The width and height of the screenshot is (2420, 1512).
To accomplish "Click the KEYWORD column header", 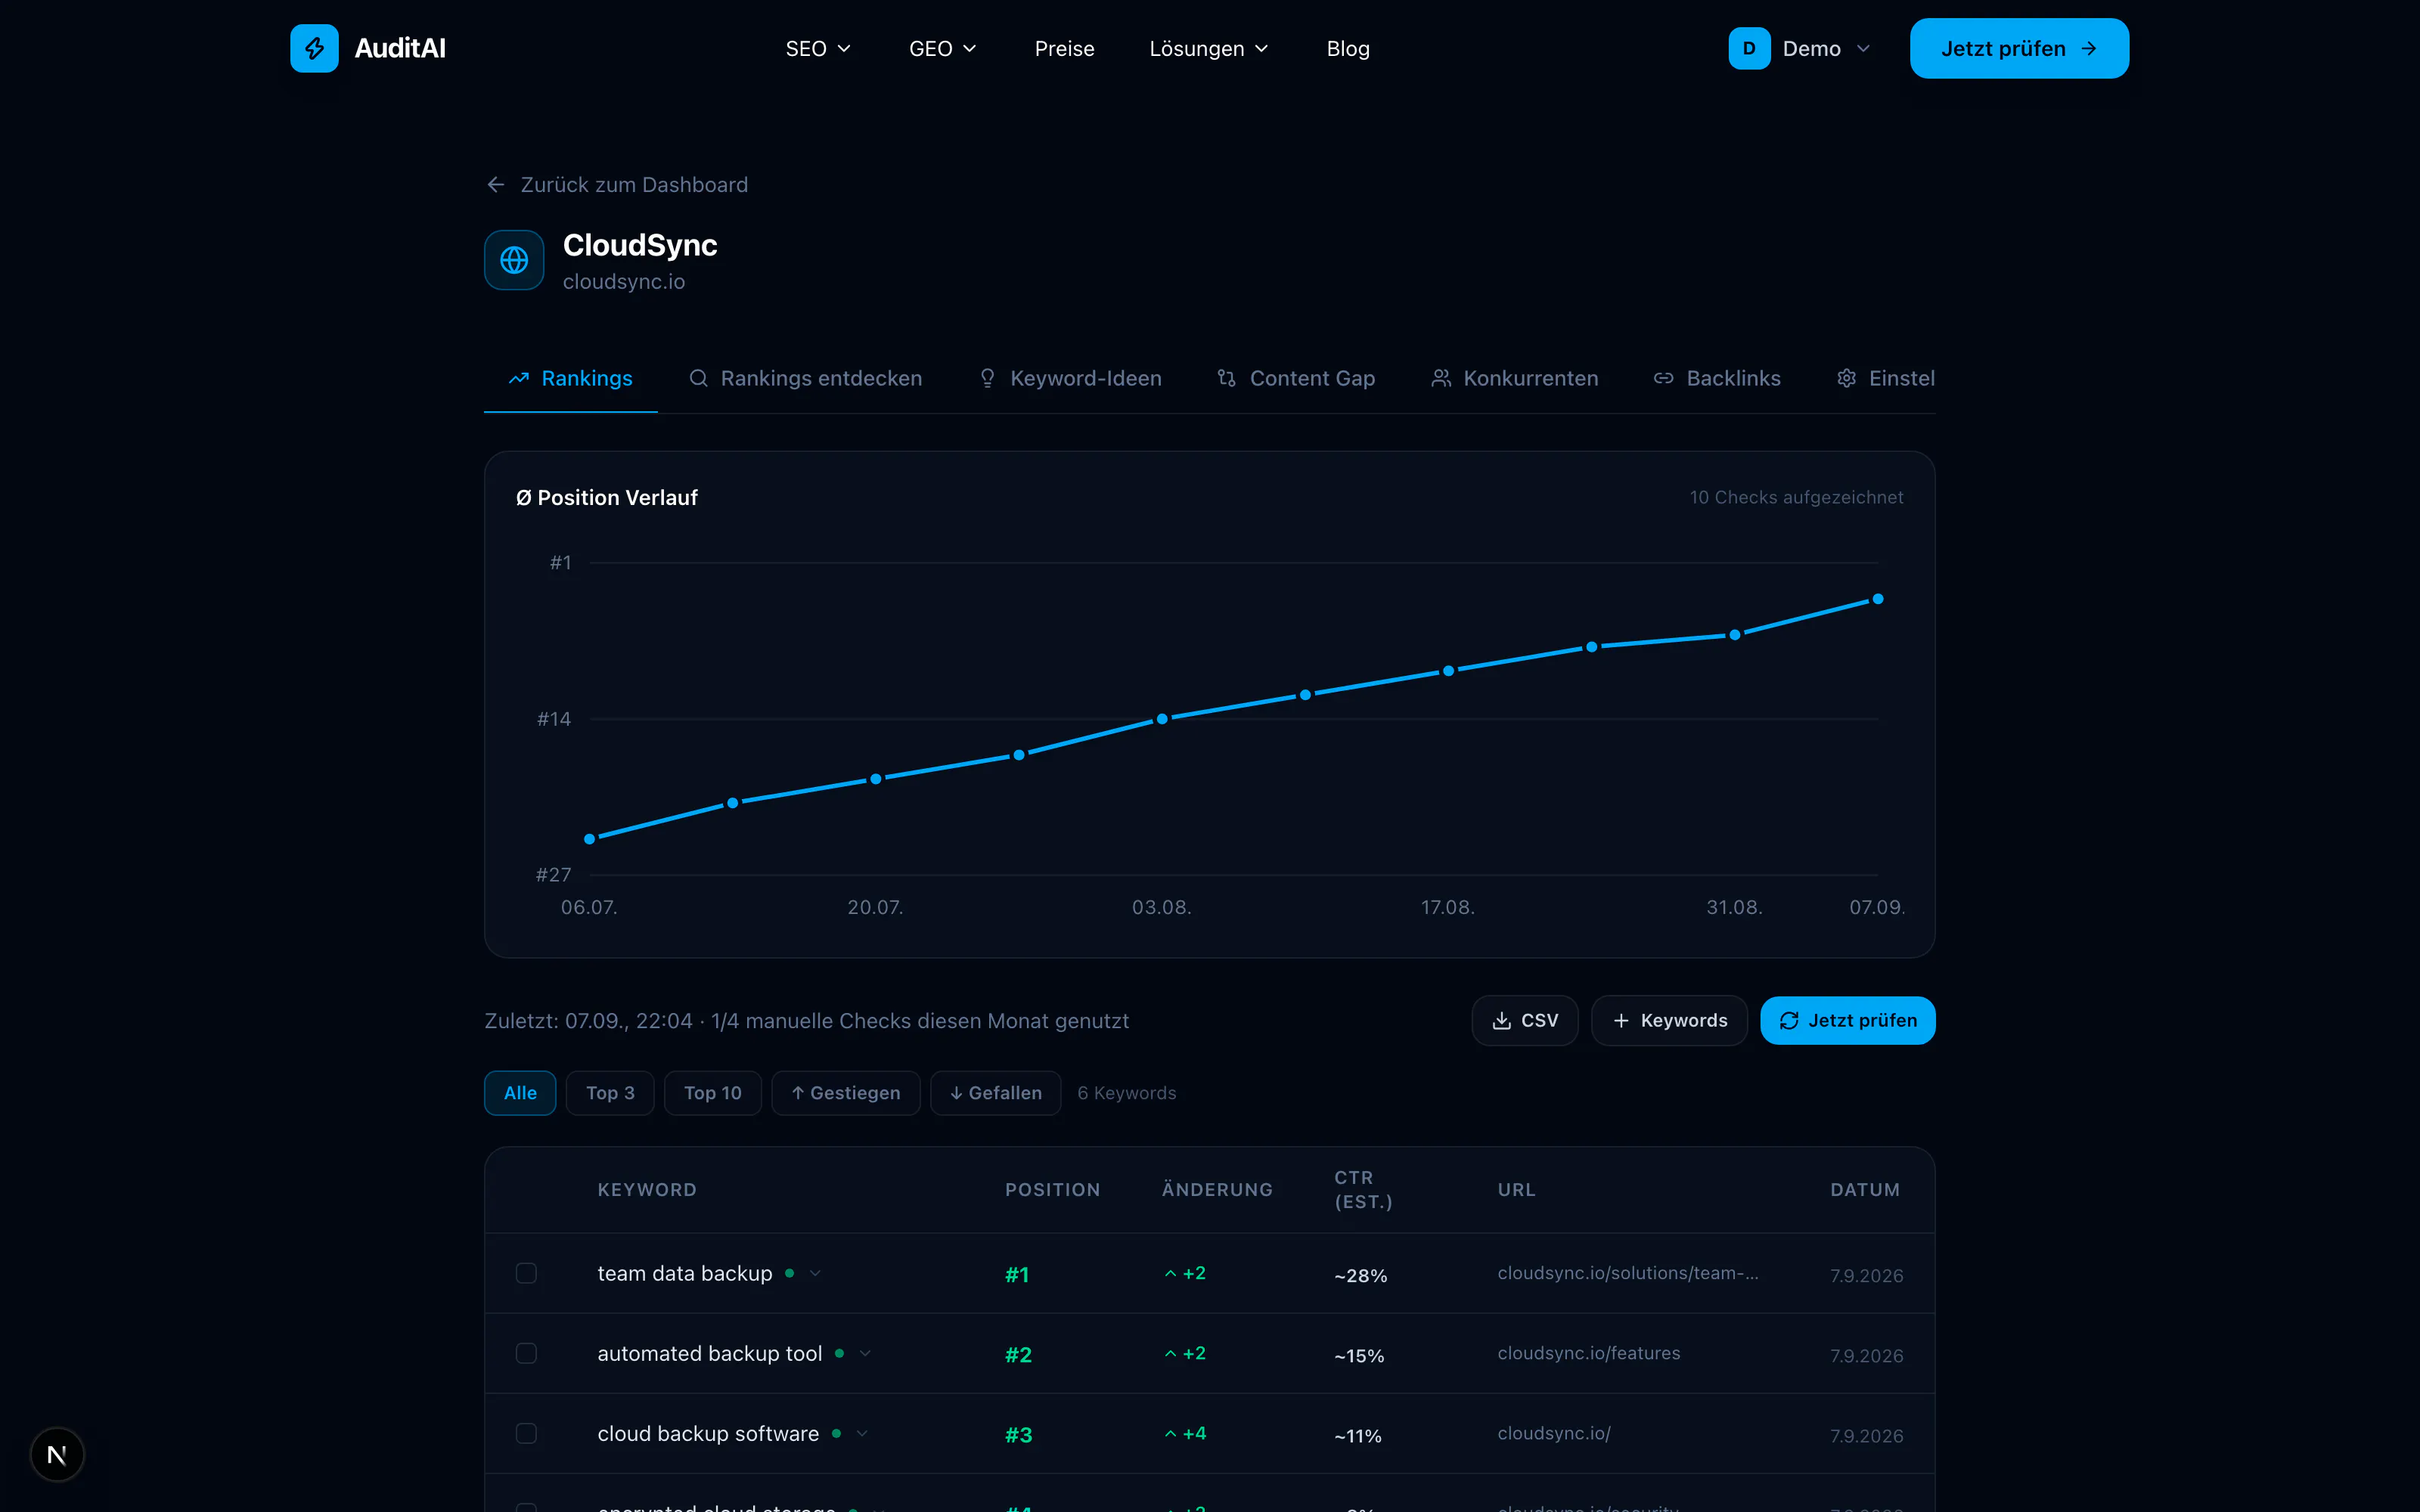I will click(x=647, y=1190).
